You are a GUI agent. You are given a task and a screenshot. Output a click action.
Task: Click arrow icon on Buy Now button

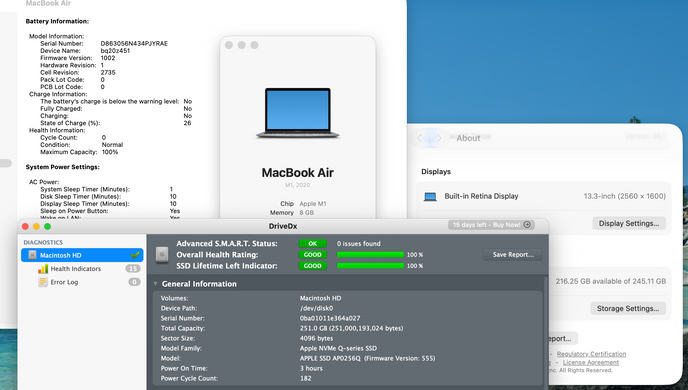[527, 225]
